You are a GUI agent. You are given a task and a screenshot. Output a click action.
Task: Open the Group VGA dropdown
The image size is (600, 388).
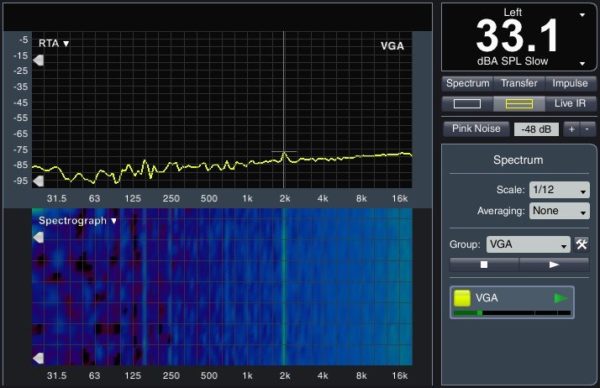point(528,245)
